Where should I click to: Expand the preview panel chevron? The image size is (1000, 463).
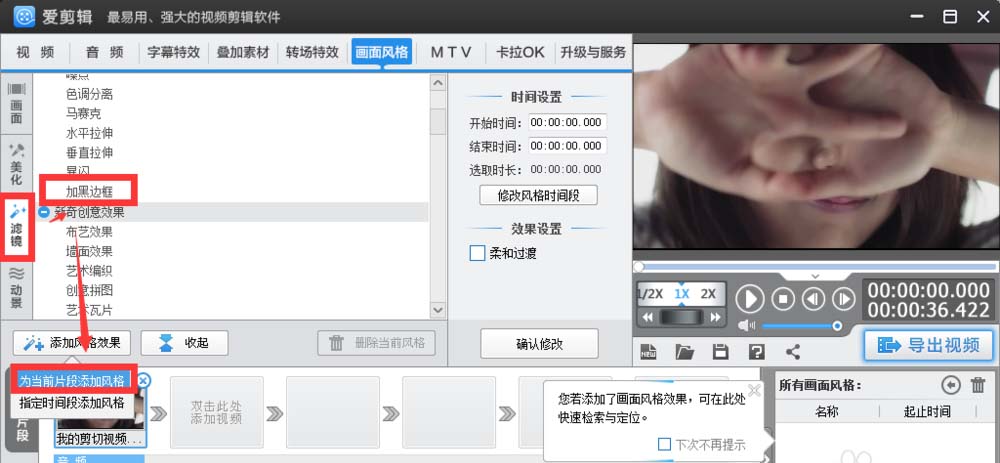pyautogui.click(x=815, y=276)
